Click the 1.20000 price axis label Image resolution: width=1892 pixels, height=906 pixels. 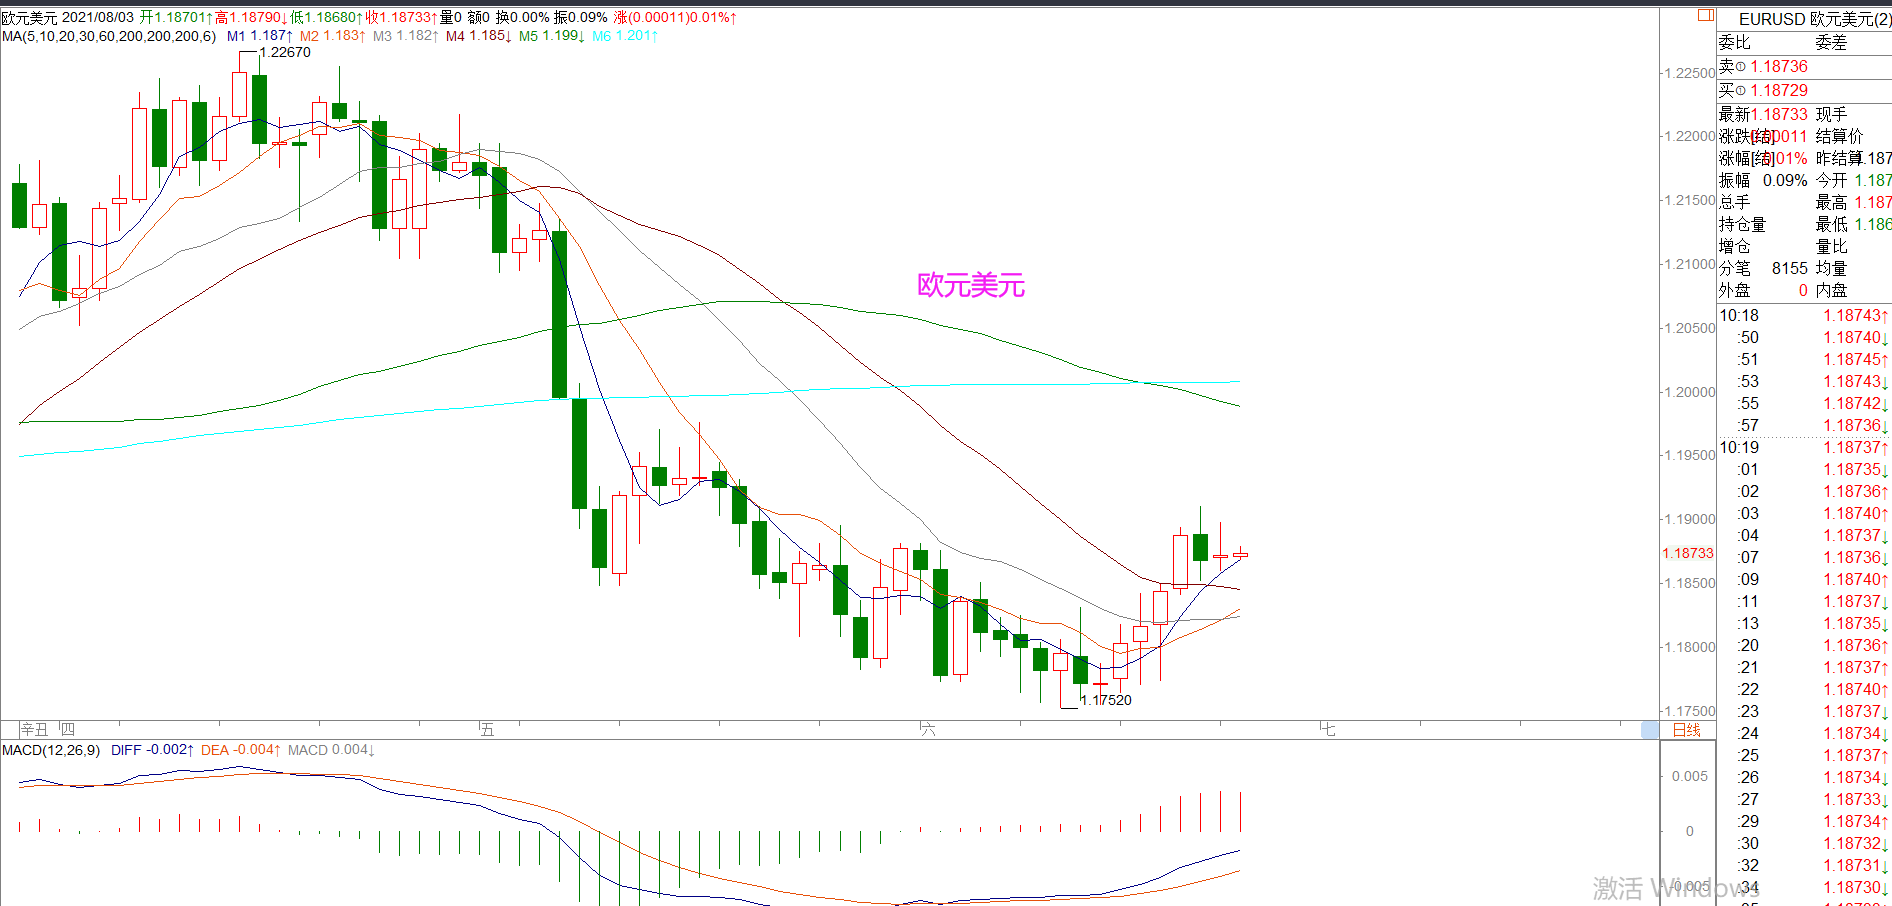point(1689,392)
